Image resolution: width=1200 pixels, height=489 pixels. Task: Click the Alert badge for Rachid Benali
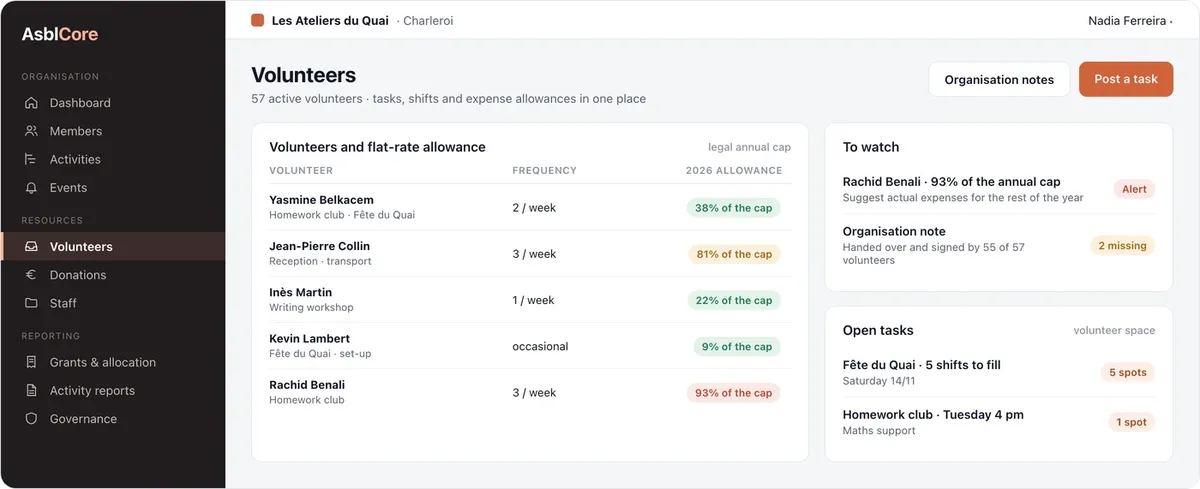click(1134, 188)
